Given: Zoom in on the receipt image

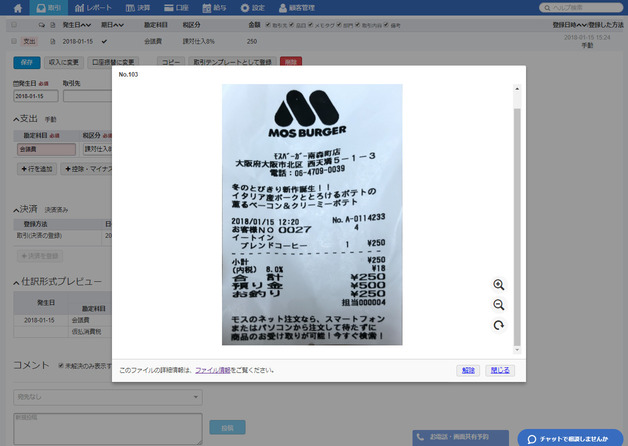Looking at the screenshot, I should pyautogui.click(x=499, y=285).
